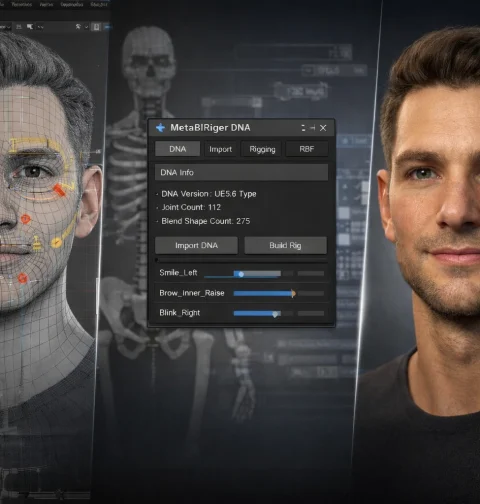Select the orange circle control on the cheek
The image size is (480, 504).
25,219
